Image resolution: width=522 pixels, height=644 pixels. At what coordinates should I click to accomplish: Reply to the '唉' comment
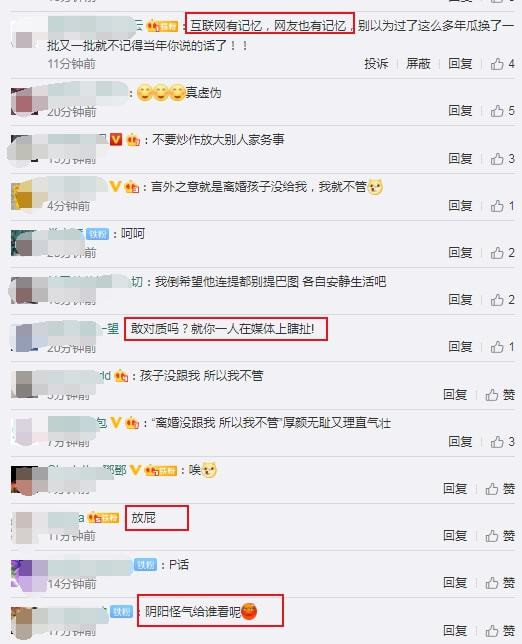pyautogui.click(x=455, y=489)
